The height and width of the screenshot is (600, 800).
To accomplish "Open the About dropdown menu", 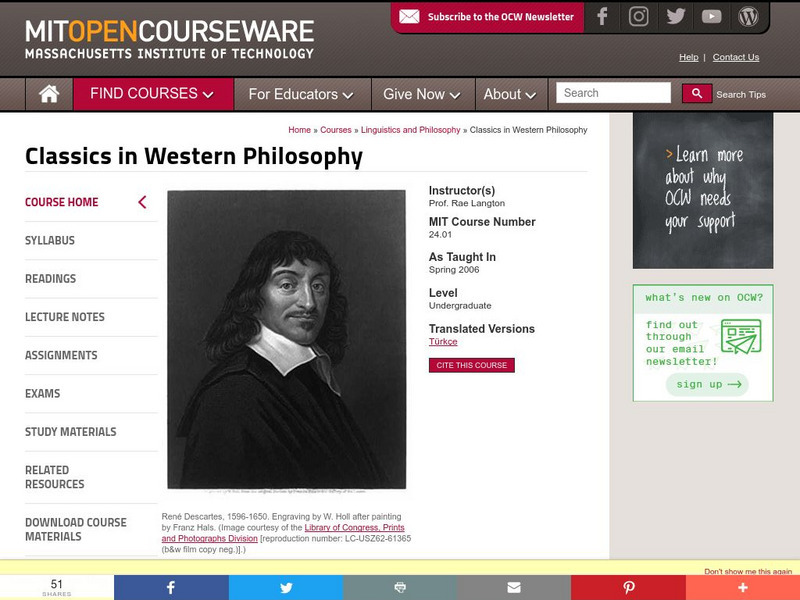I will tap(511, 94).
